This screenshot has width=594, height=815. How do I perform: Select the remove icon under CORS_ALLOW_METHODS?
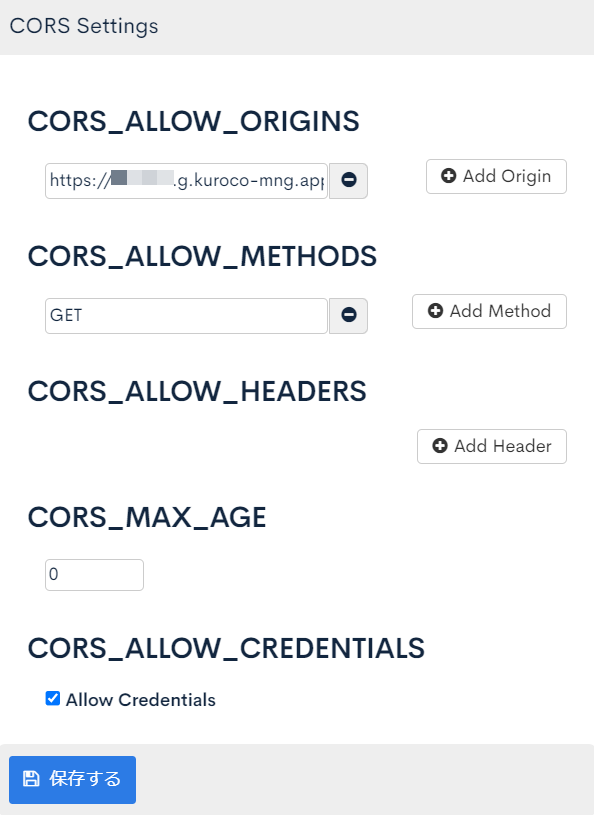coord(348,315)
